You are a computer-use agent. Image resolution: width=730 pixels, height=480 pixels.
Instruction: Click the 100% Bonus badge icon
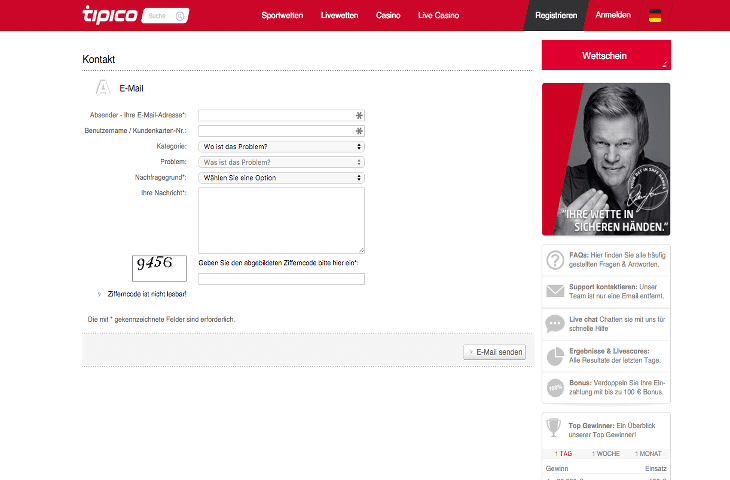click(x=555, y=387)
